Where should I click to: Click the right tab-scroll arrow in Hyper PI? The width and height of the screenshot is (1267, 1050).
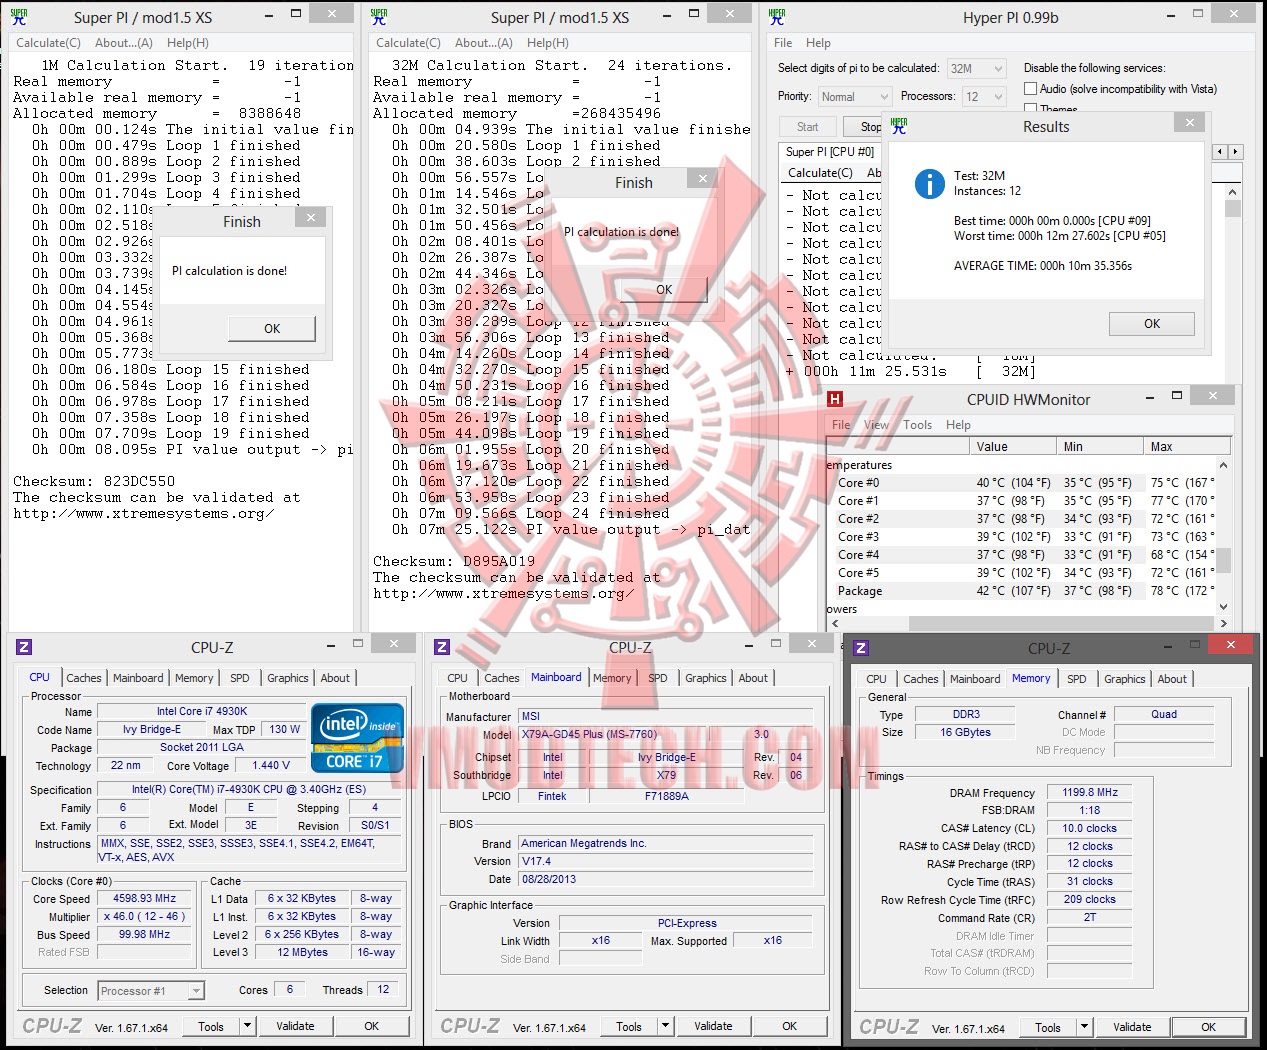[1236, 152]
